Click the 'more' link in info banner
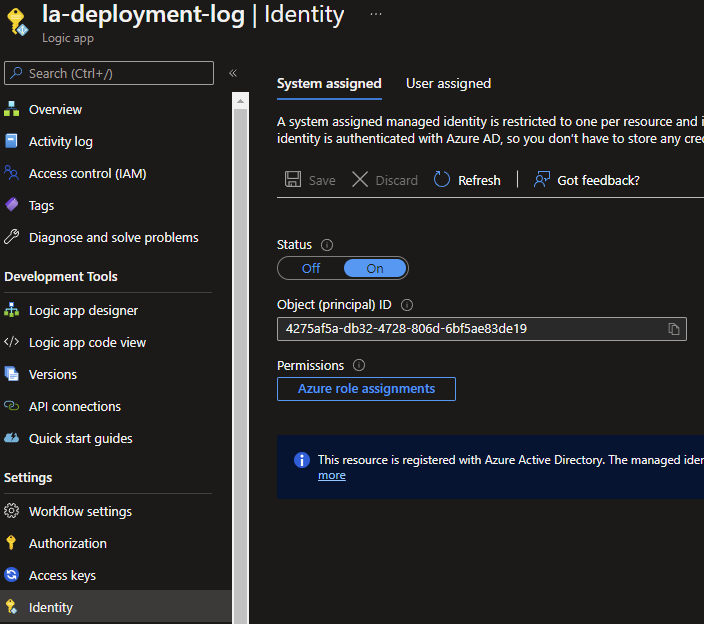Image resolution: width=704 pixels, height=624 pixels. 332,475
